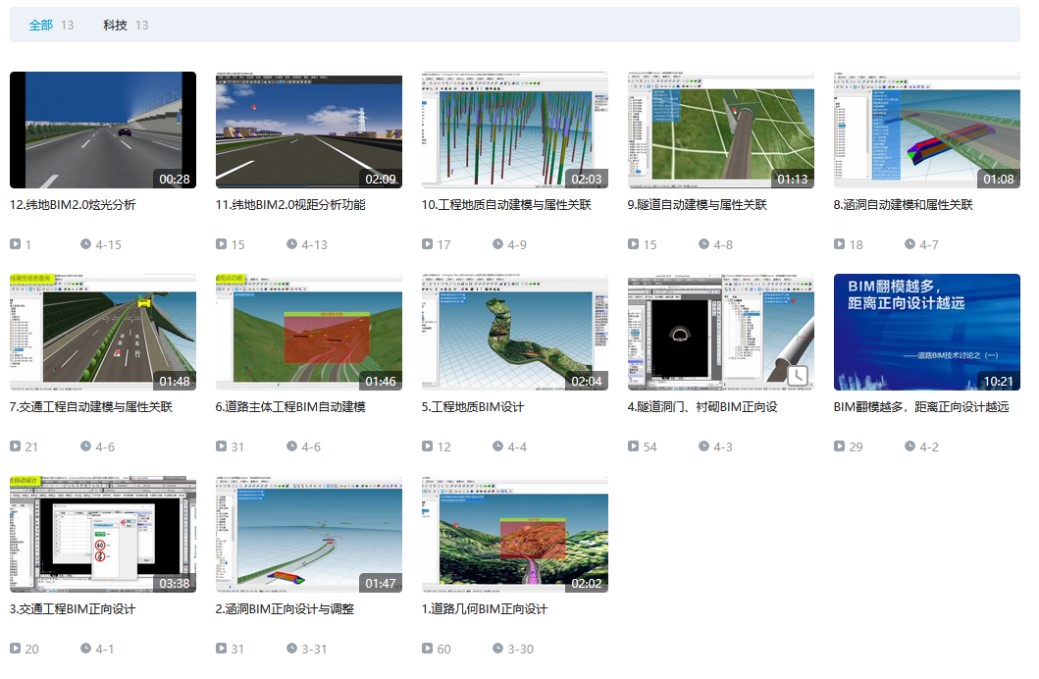Open video title 3.交通工程BIM正向设计
The height and width of the screenshot is (679, 1039).
72,609
